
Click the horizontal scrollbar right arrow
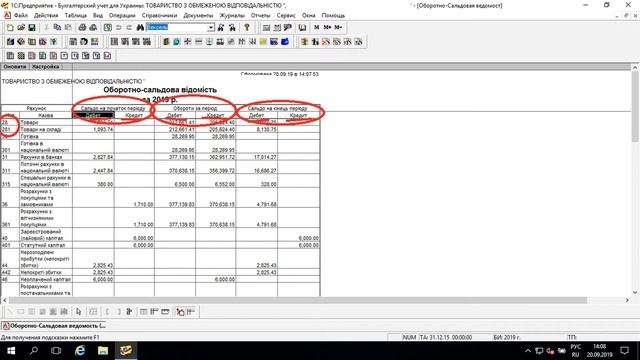[x=627, y=300]
